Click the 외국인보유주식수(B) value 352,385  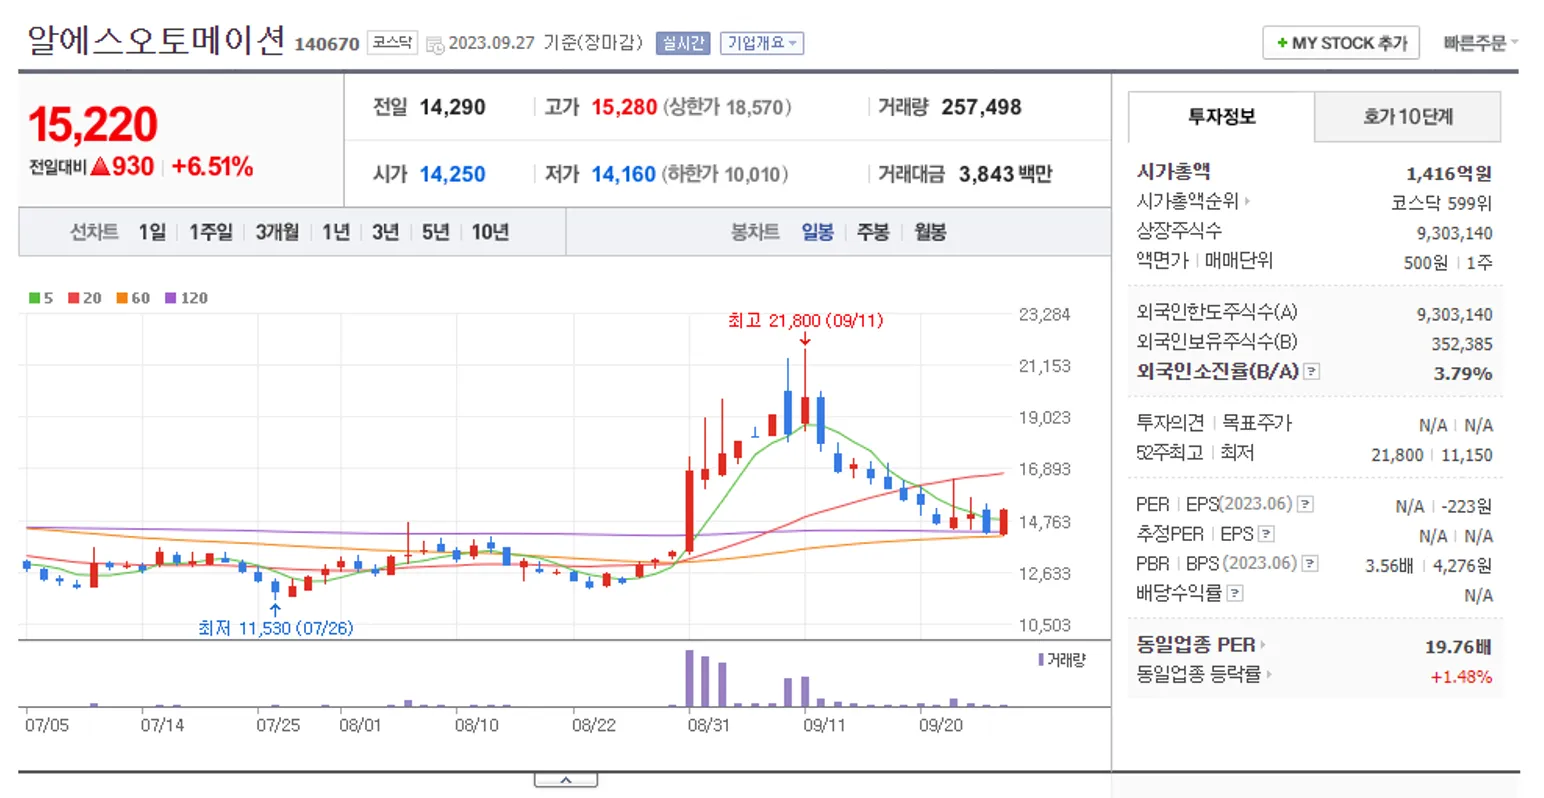pos(1461,344)
